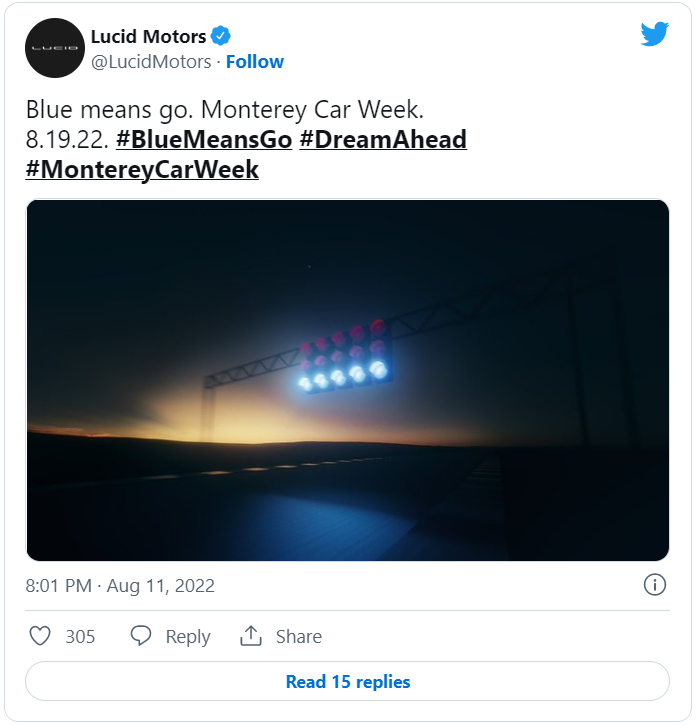Click the Lucid Motors display name
The height and width of the screenshot is (725, 697).
tap(148, 37)
